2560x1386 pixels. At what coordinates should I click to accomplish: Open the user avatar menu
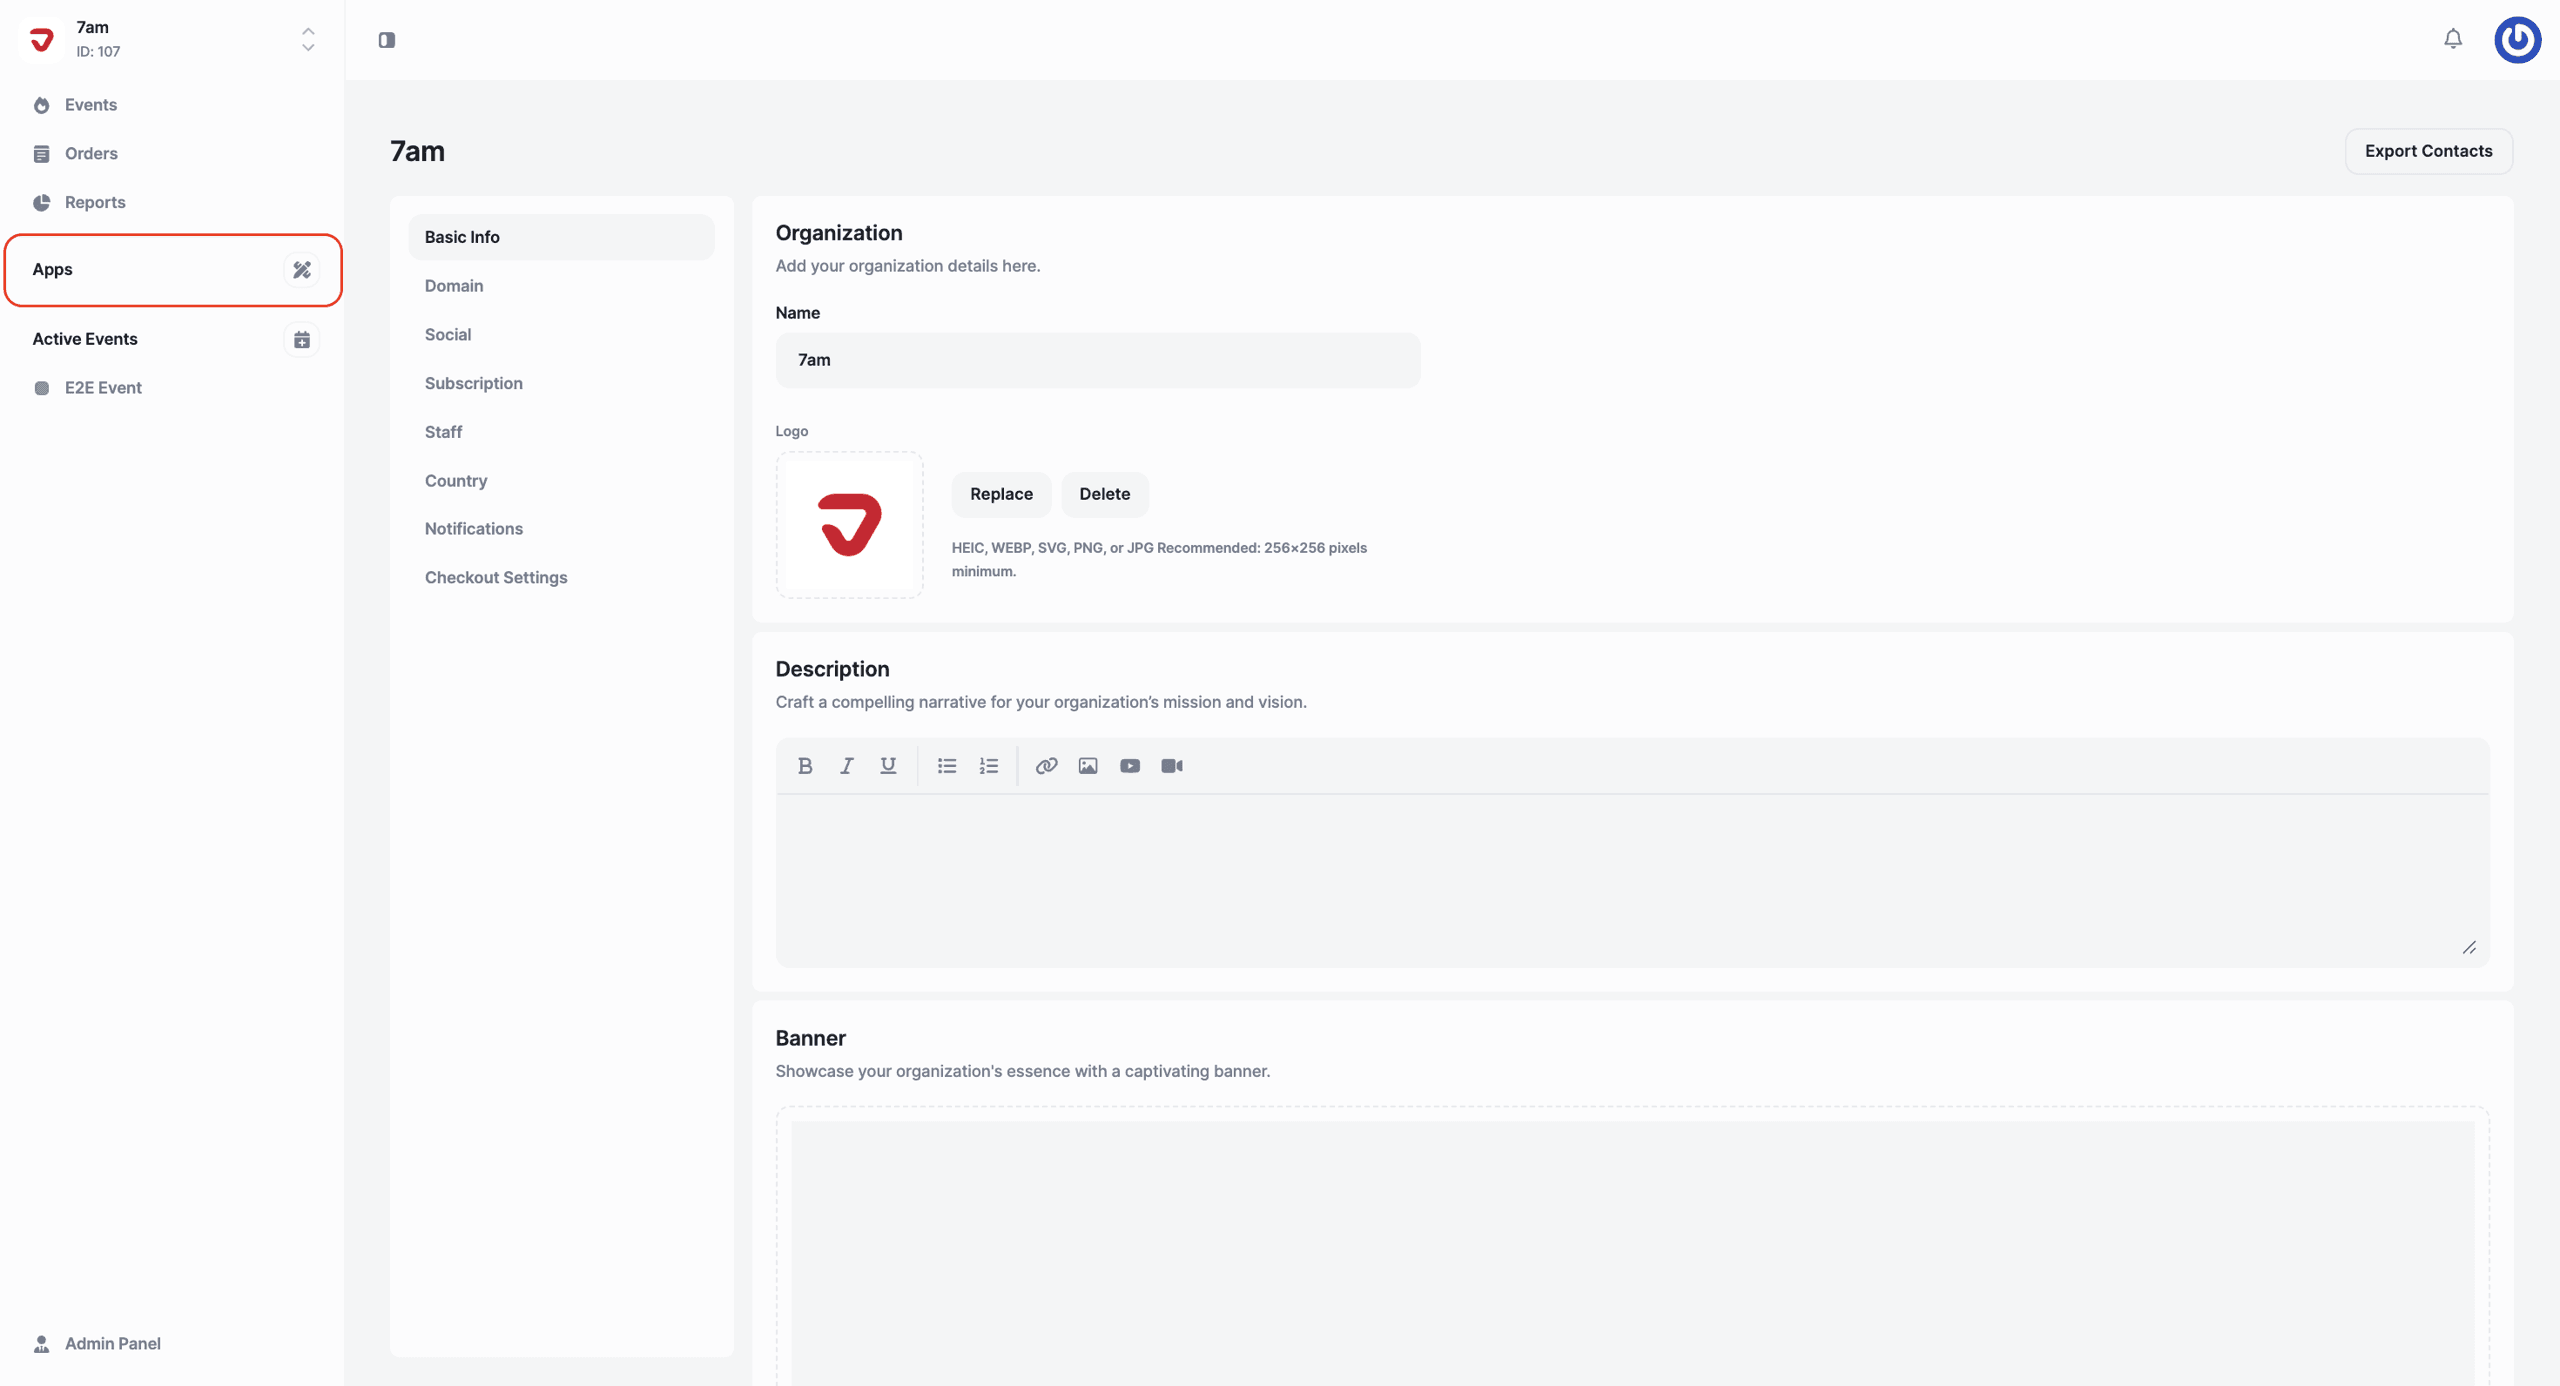[x=2517, y=40]
